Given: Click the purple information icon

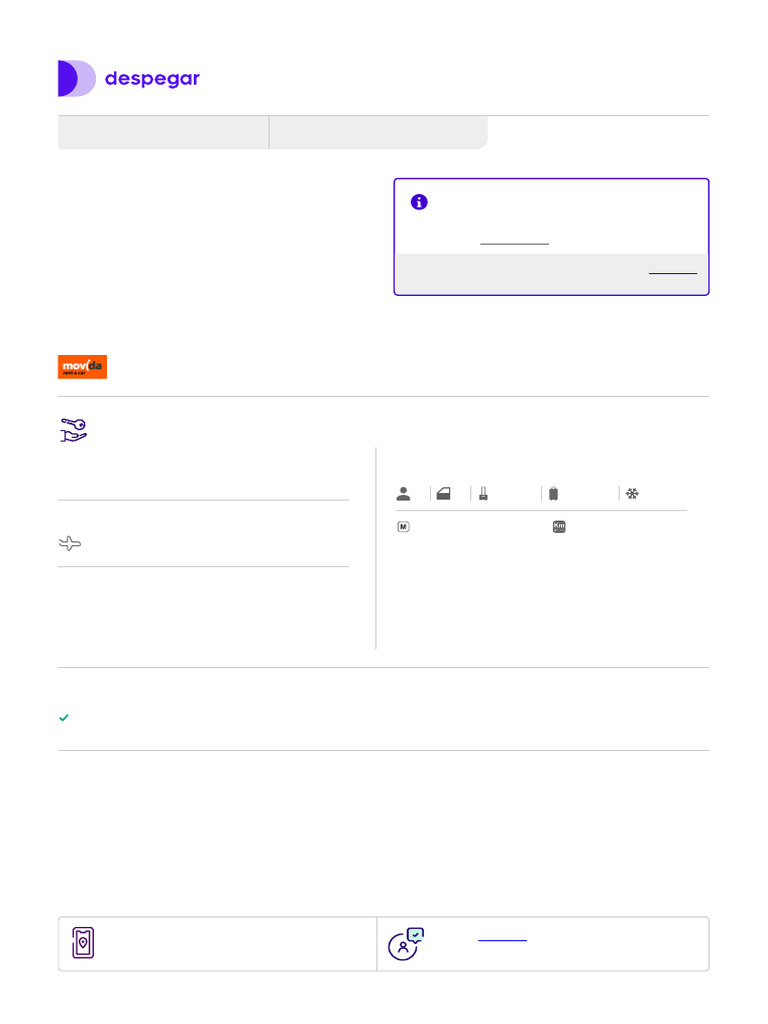Looking at the screenshot, I should 419,202.
